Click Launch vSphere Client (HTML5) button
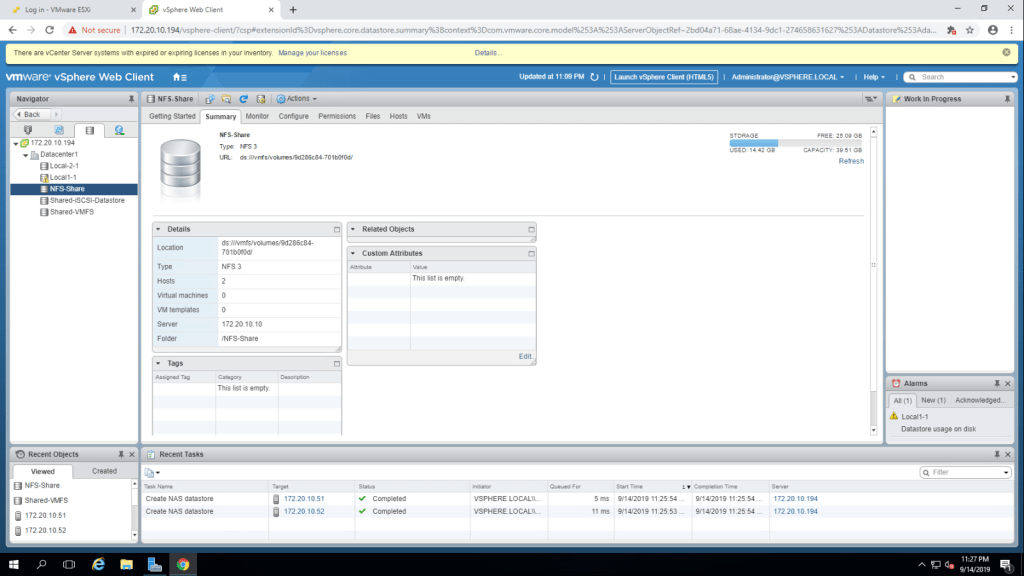 point(664,77)
